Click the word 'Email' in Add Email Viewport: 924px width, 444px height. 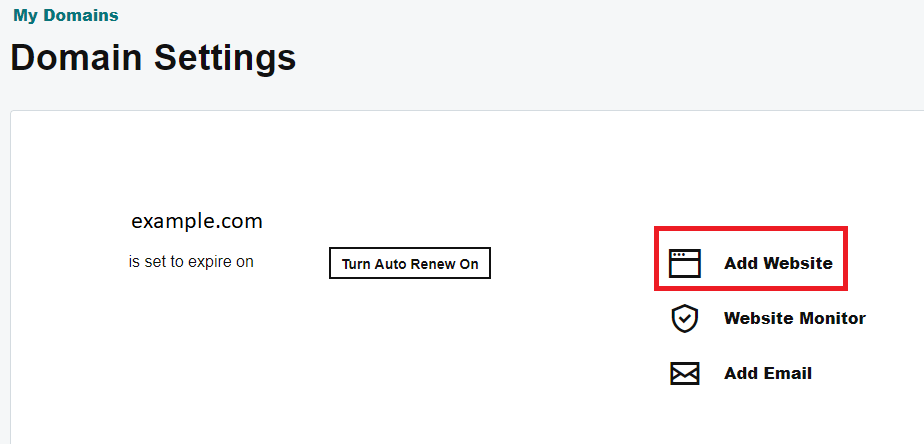pyautogui.click(x=786, y=373)
